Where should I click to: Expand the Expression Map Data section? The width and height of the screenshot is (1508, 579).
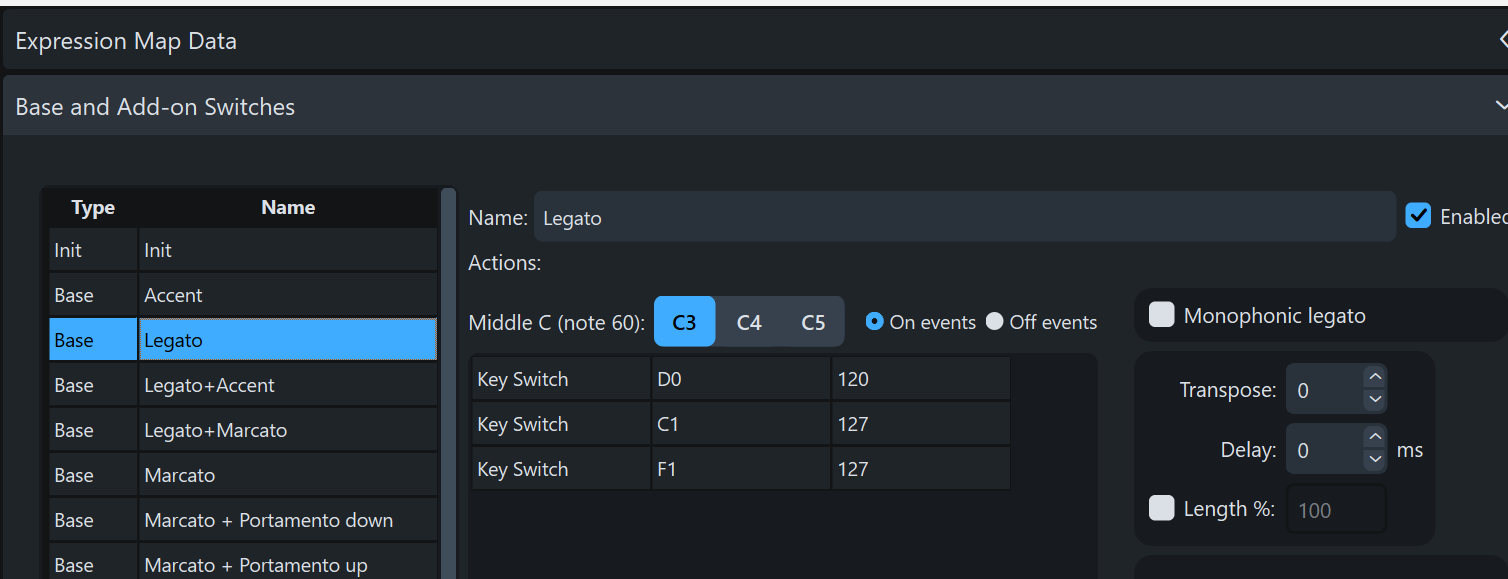(1502, 41)
